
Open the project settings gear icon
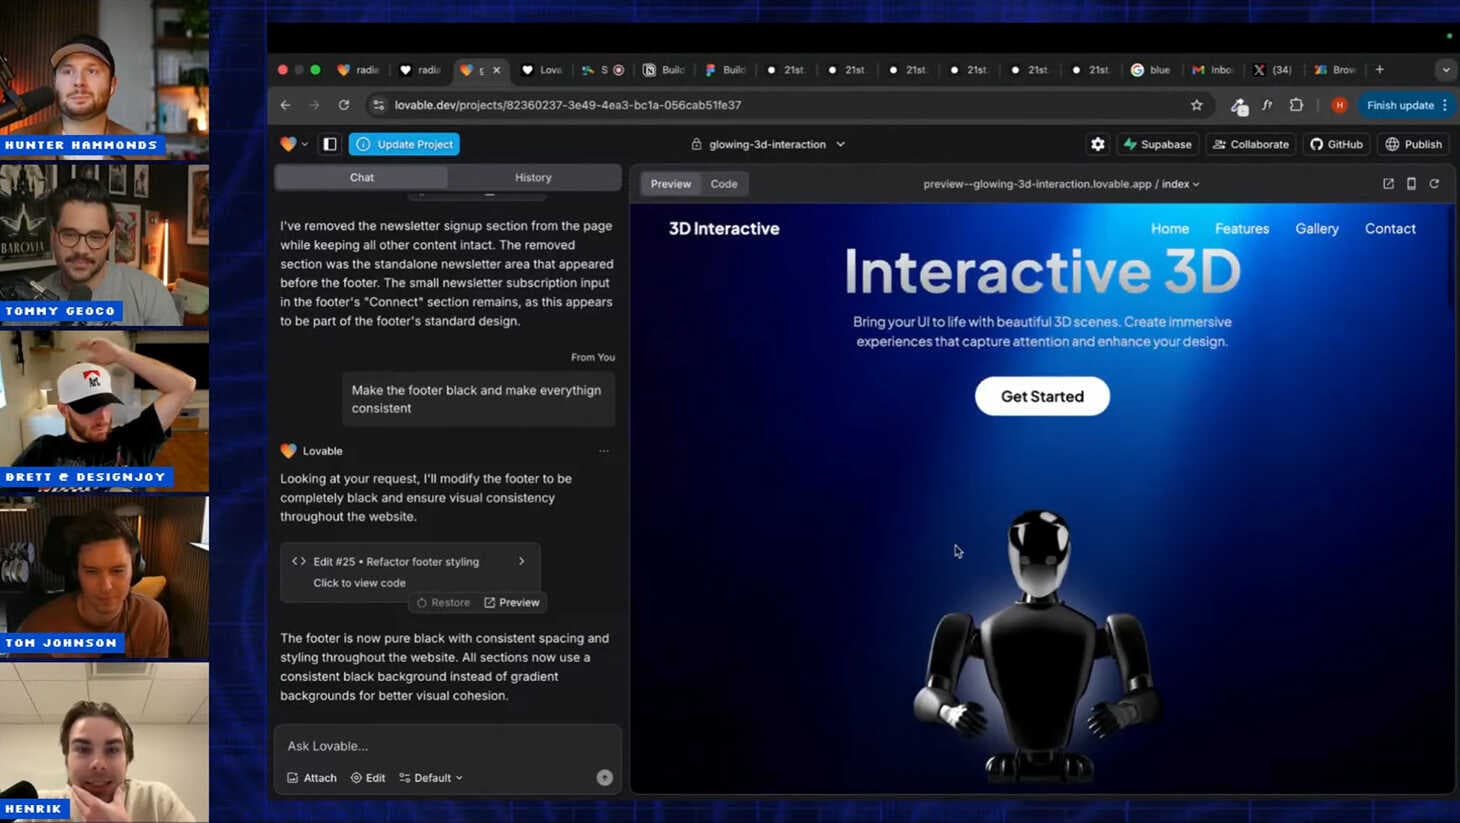click(x=1097, y=144)
